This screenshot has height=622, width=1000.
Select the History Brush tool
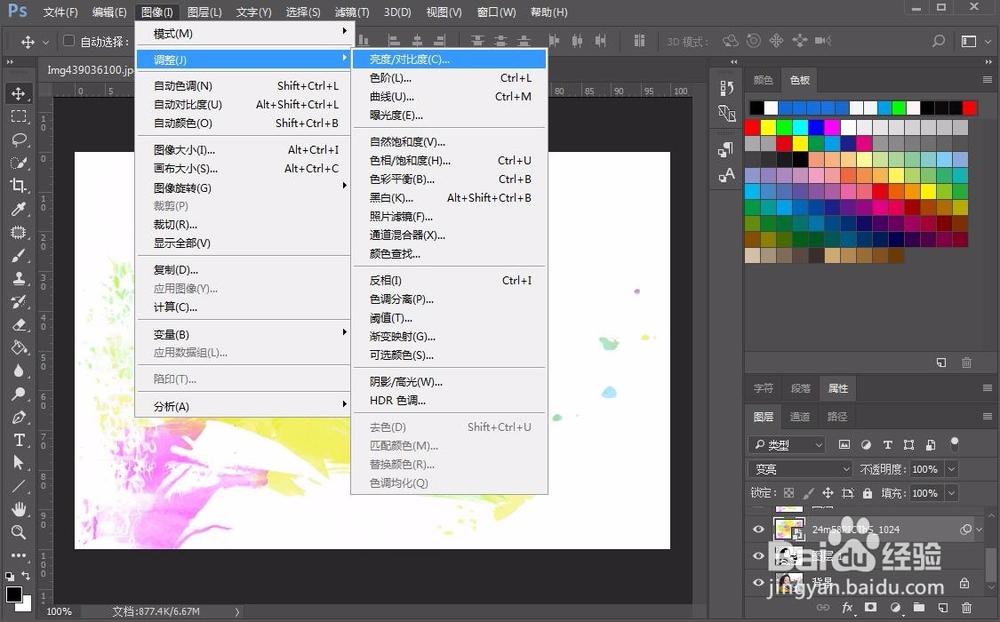click(x=18, y=301)
